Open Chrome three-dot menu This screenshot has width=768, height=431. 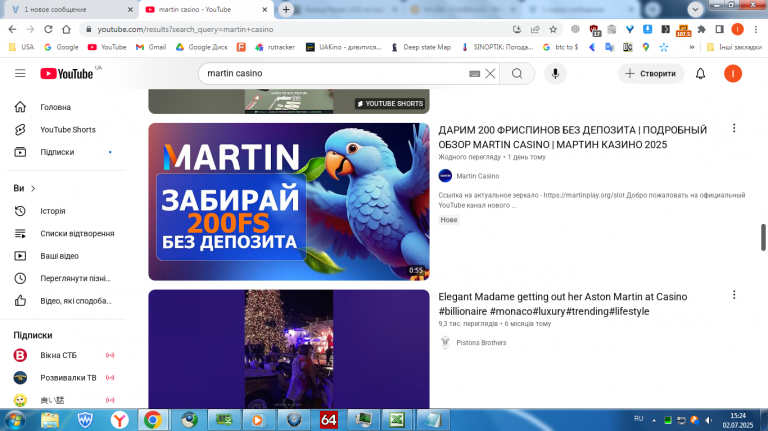756,29
